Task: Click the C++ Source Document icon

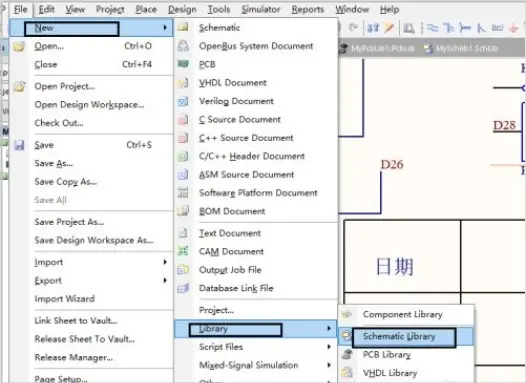Action: pos(183,138)
